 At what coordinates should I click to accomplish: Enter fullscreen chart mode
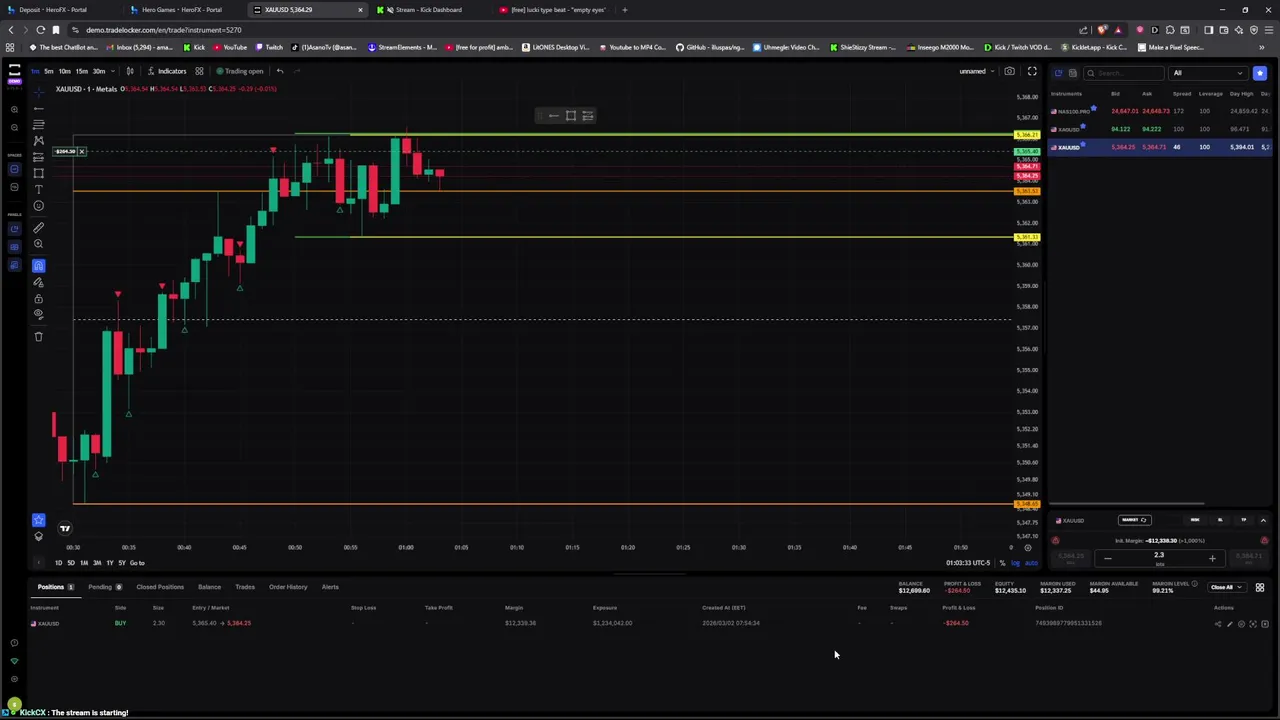(1032, 71)
